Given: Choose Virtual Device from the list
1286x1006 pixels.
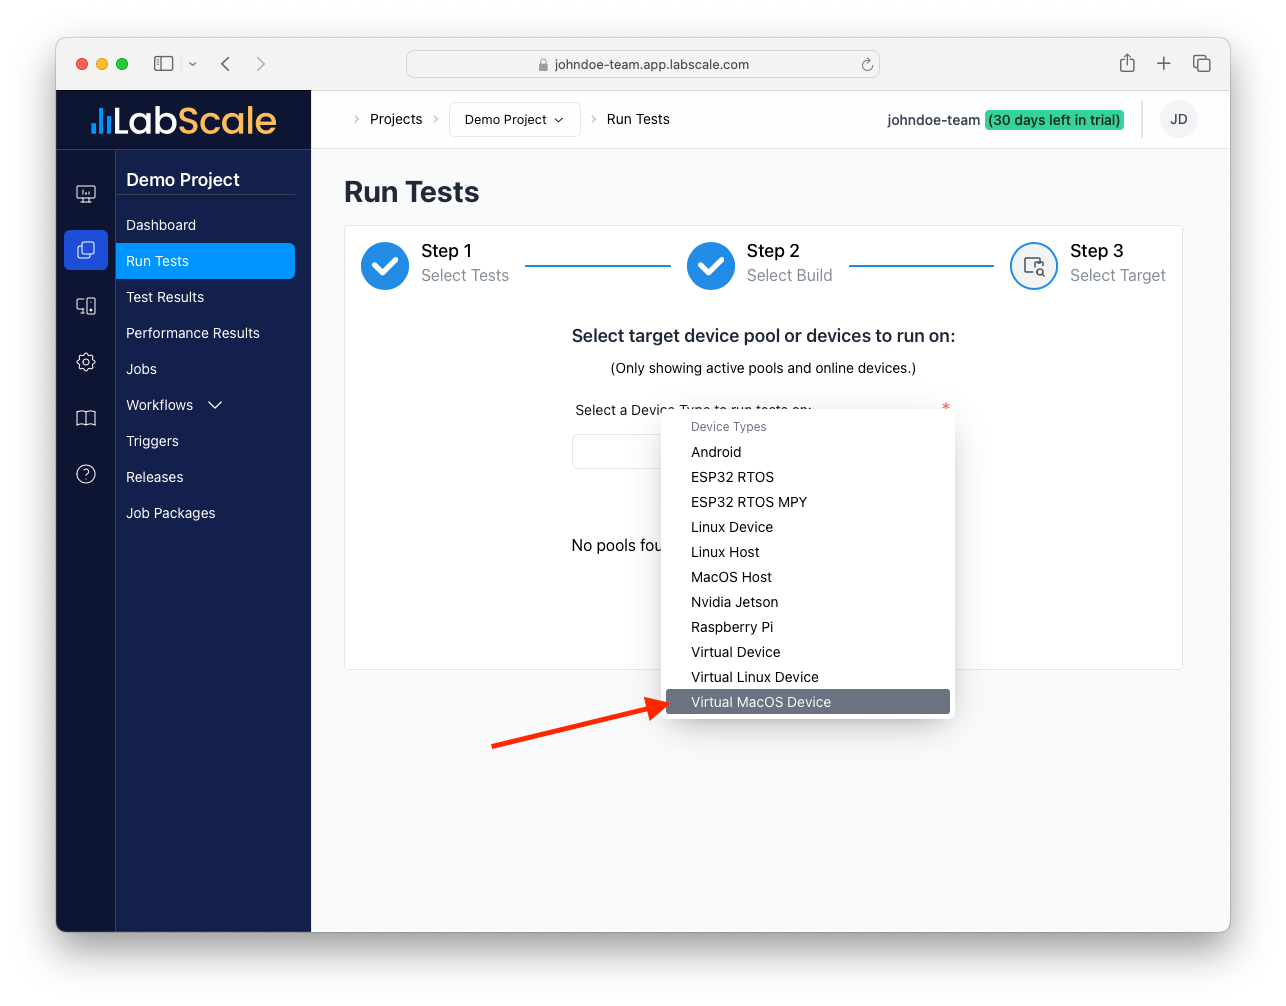Looking at the screenshot, I should pos(808,652).
